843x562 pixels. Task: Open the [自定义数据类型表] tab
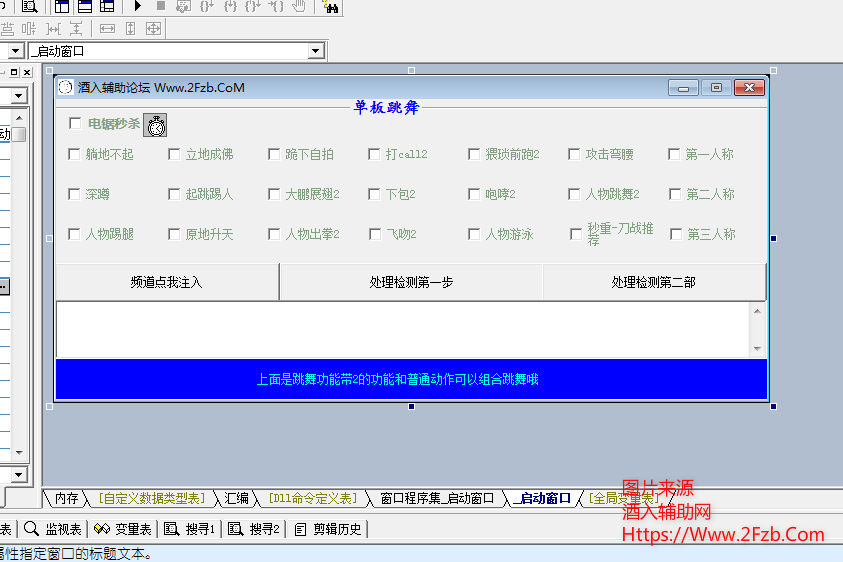click(x=152, y=499)
